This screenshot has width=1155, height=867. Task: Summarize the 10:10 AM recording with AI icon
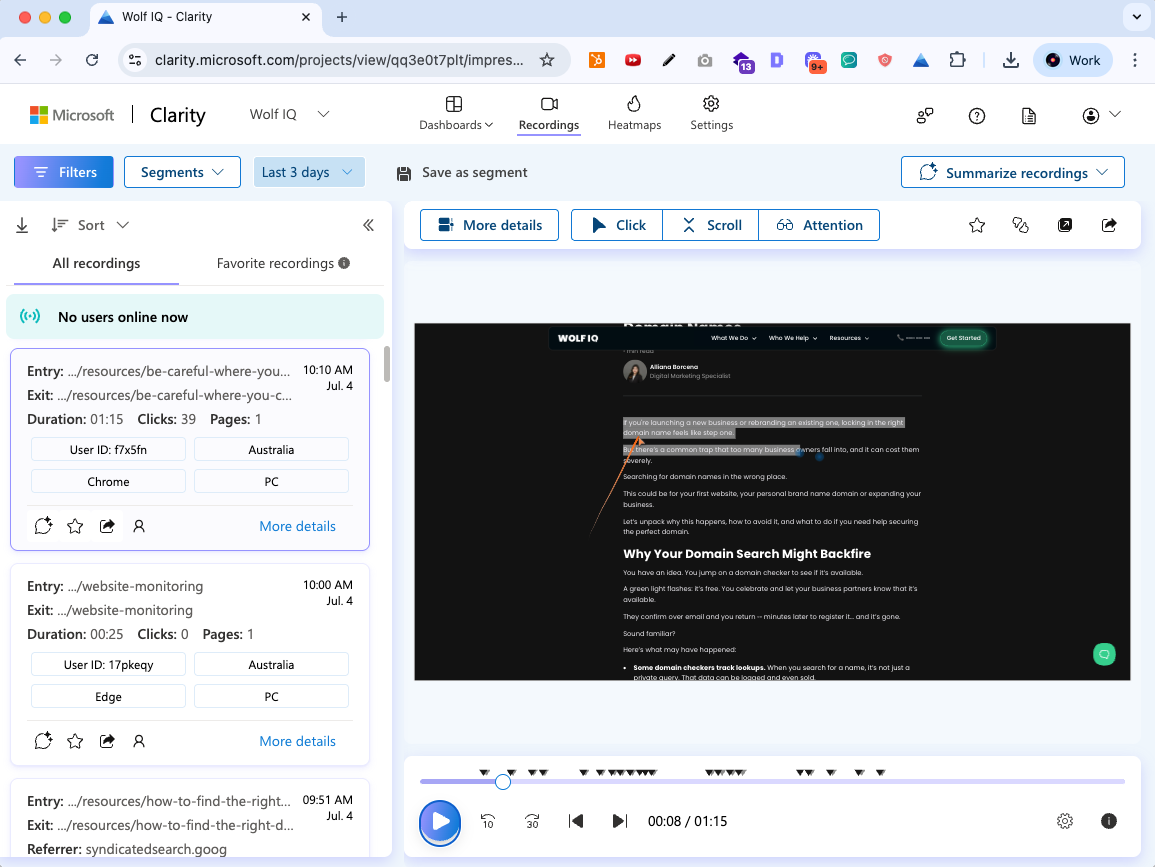(x=43, y=526)
